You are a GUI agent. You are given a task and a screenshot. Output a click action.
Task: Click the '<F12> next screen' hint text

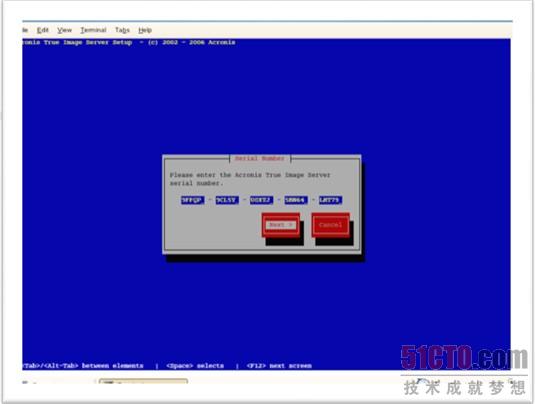click(279, 366)
